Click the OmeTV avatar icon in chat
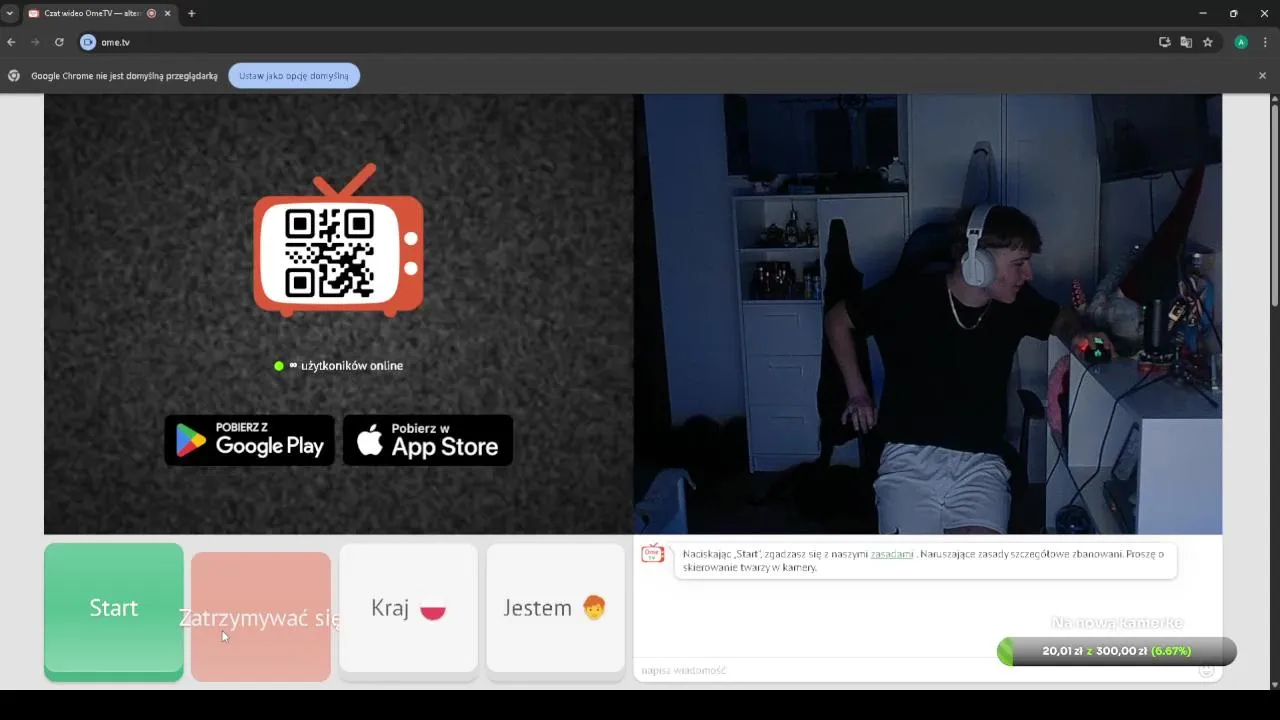 (653, 554)
